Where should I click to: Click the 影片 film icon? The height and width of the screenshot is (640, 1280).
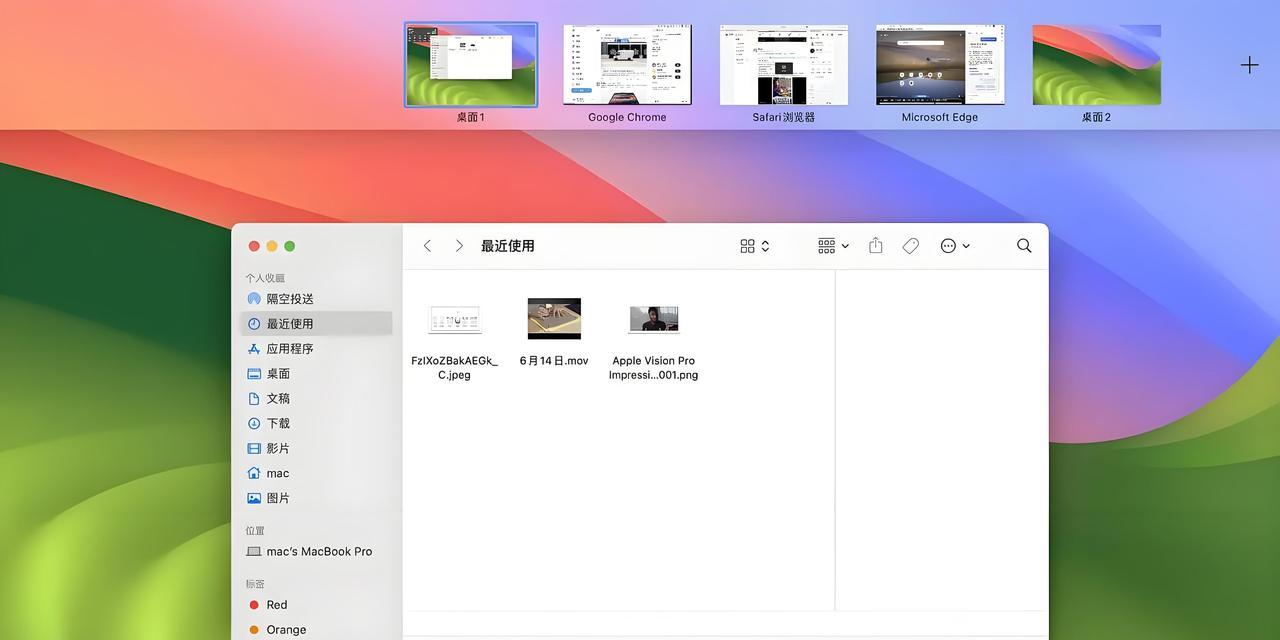(254, 448)
